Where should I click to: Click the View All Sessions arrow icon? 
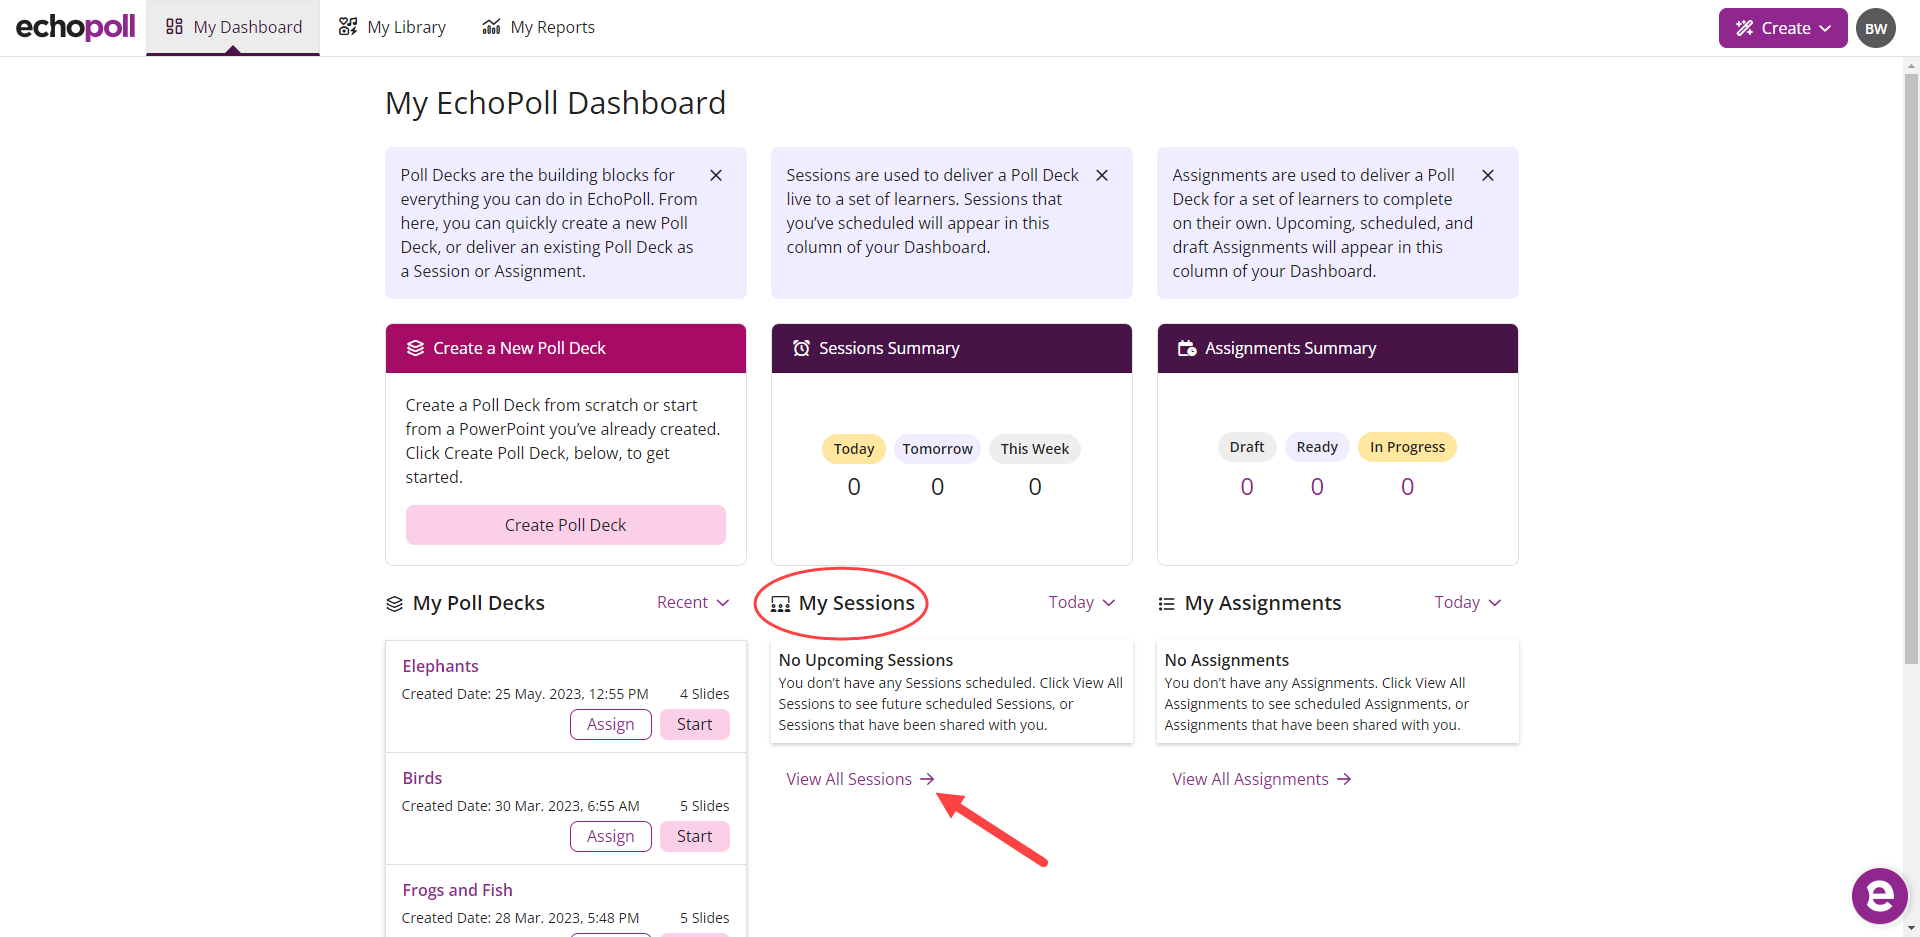coord(927,779)
